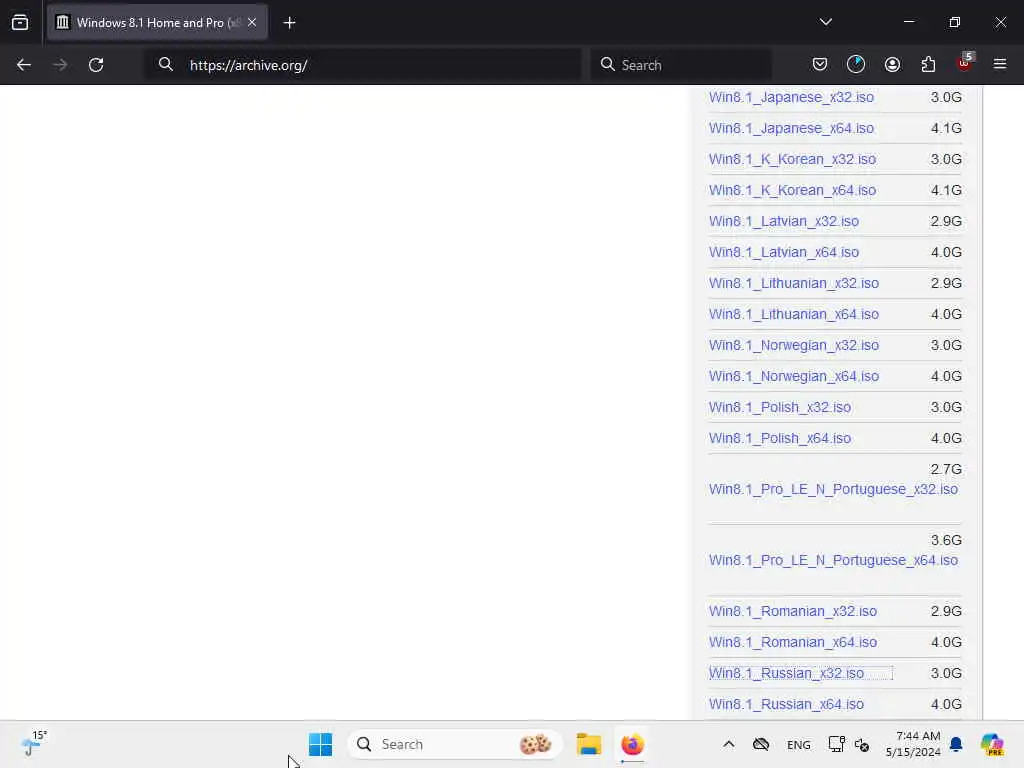The height and width of the screenshot is (768, 1024).
Task: Open the Firefox View tab list icon
Action: (x=20, y=23)
